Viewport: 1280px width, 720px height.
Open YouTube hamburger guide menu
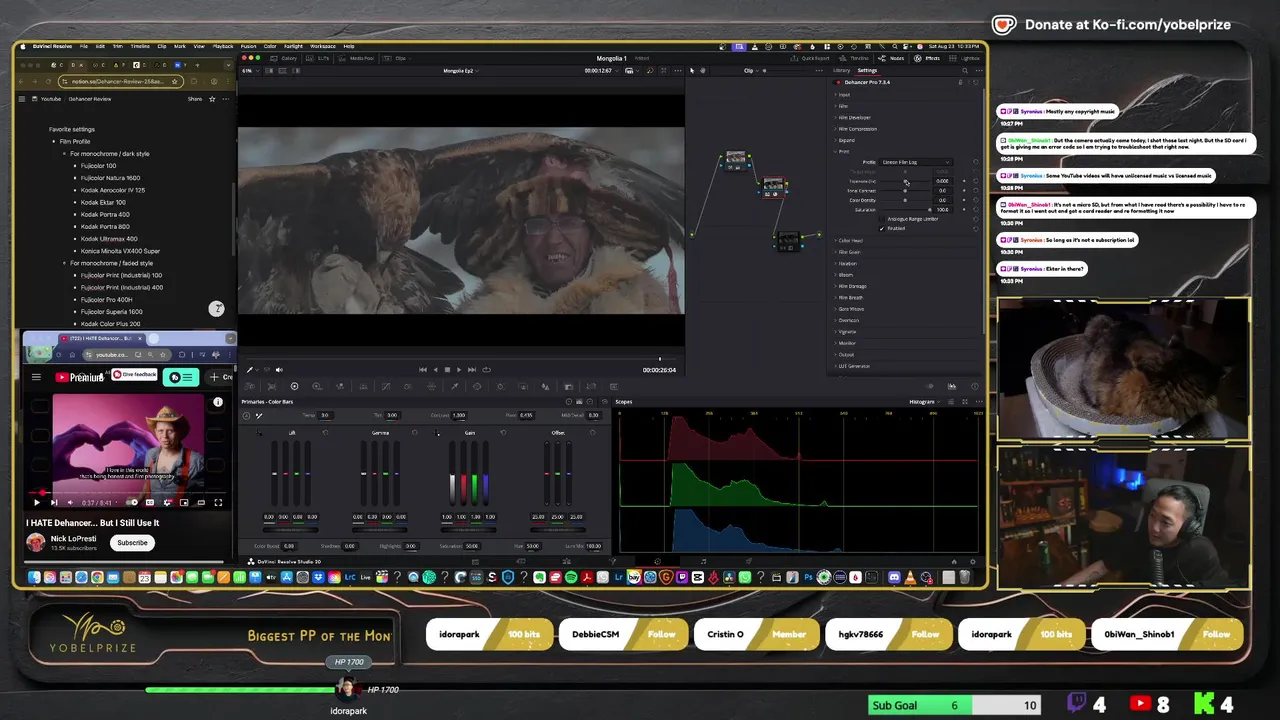point(36,377)
